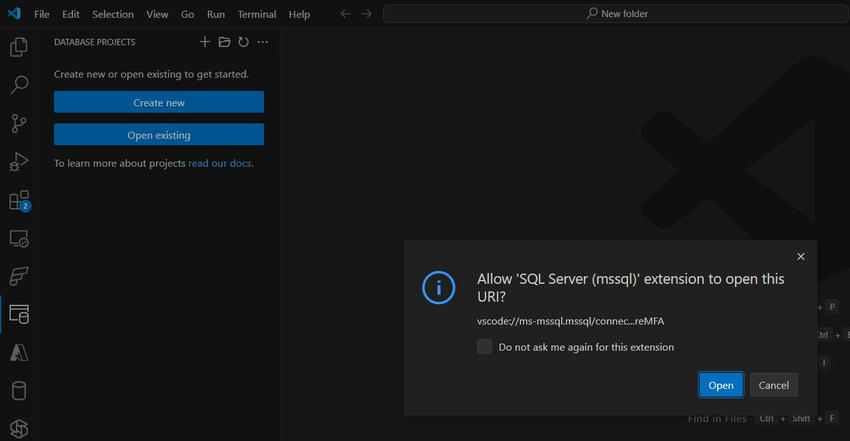850x441 pixels.
Task: Check Do not ask me again checkbox
Action: [485, 347]
